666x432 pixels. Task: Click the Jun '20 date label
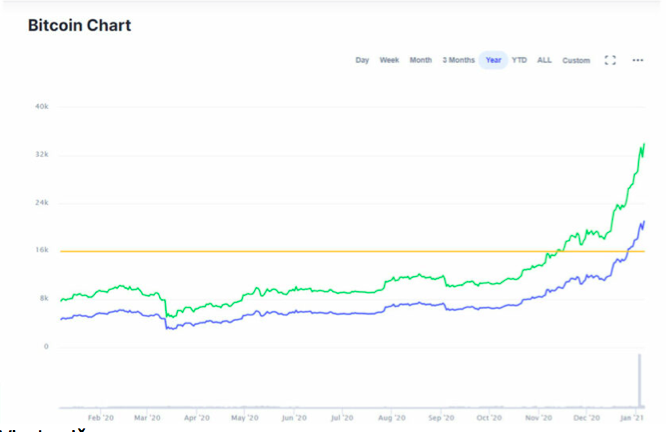pos(294,418)
